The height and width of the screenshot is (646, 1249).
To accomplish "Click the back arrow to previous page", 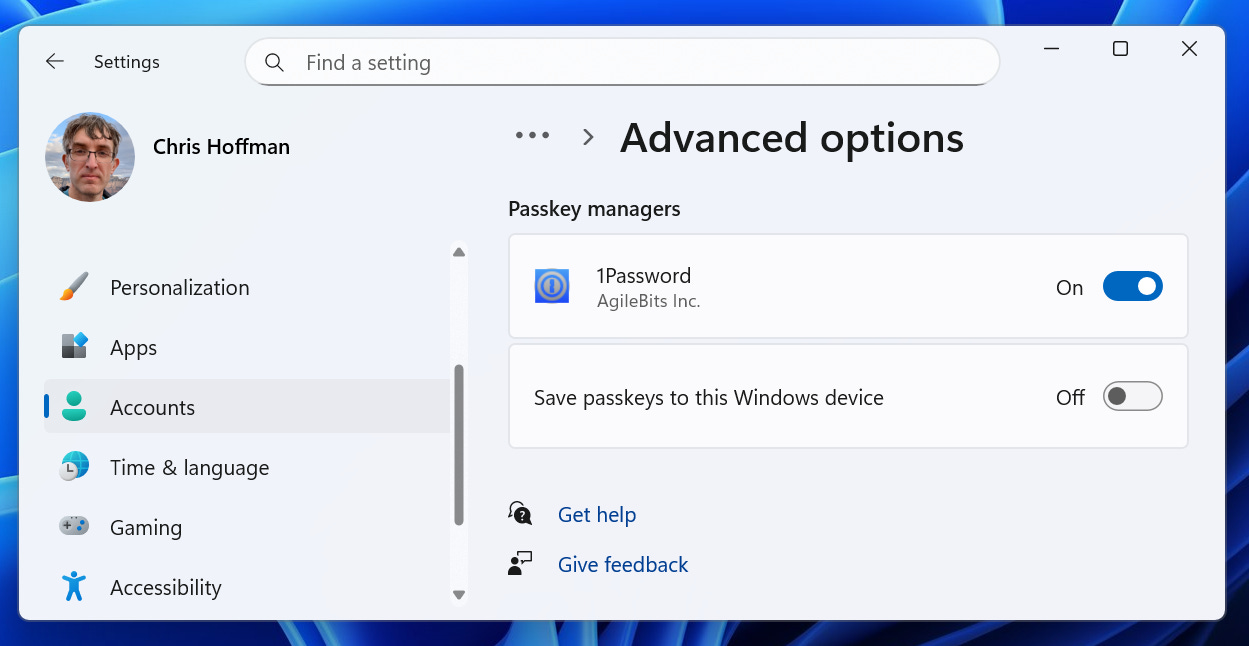I will pos(55,61).
